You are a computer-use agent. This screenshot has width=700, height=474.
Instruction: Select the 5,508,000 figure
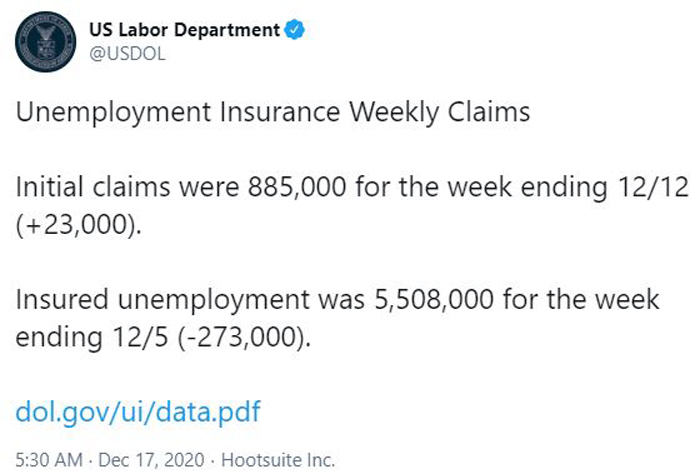433,299
